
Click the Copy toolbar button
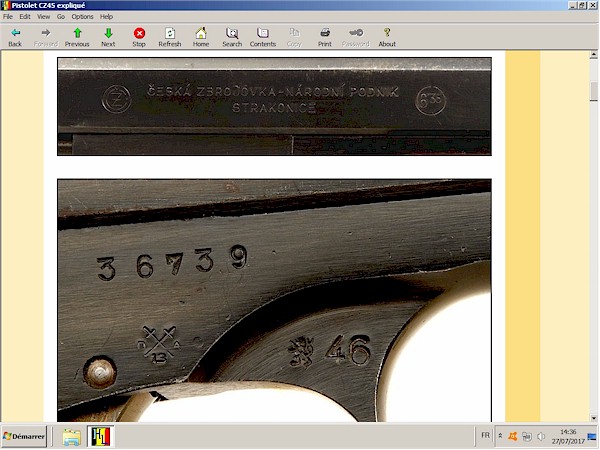click(x=294, y=37)
